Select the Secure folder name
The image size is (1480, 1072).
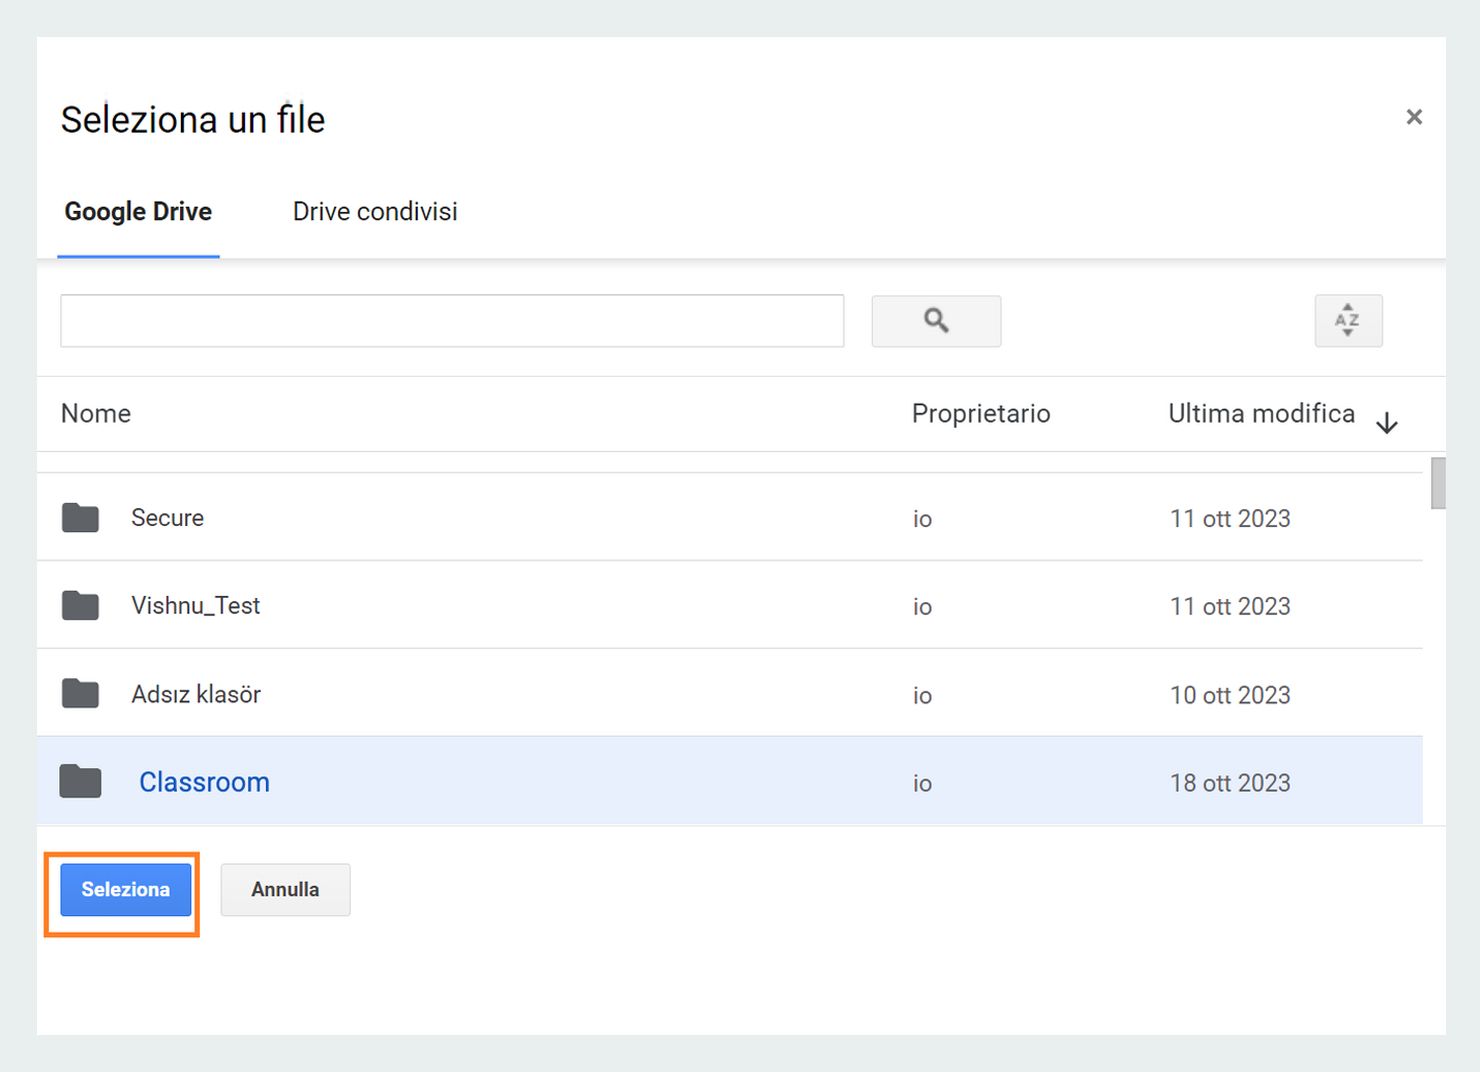(167, 518)
